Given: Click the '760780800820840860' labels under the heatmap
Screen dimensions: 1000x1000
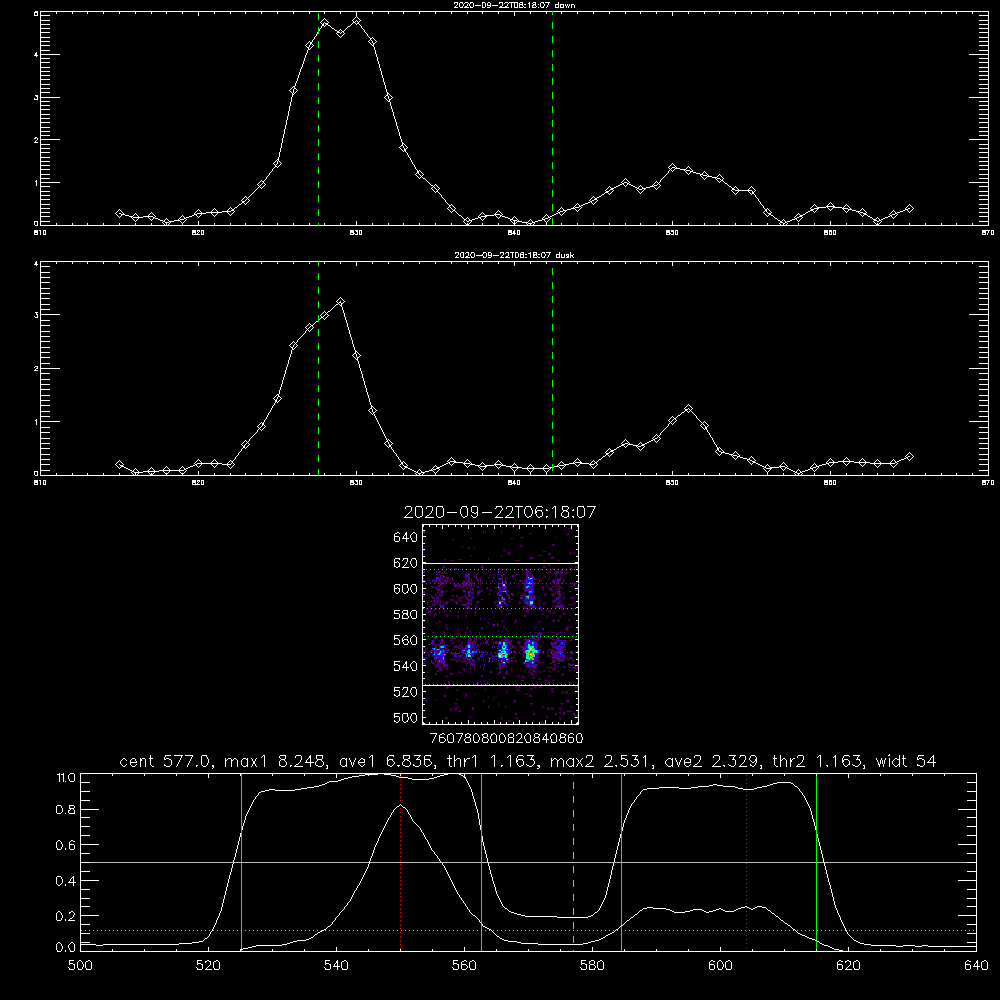Looking at the screenshot, I should coord(507,739).
